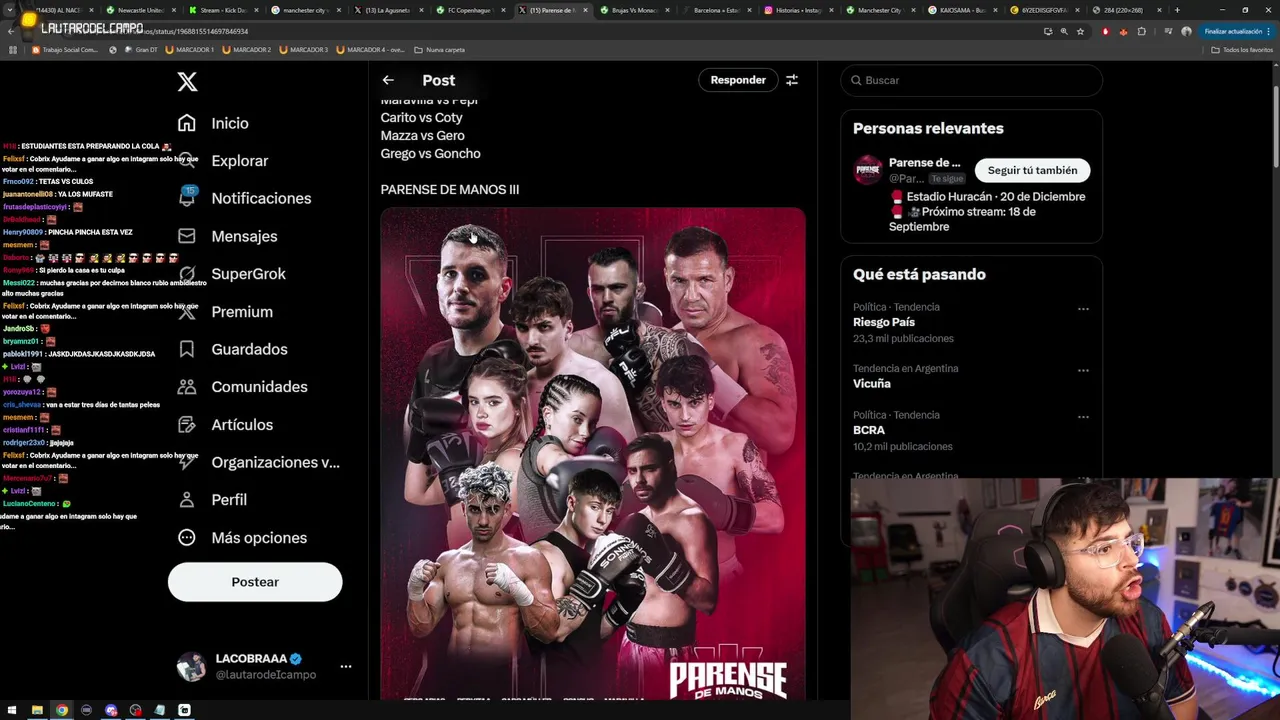Open account menu dots beside LACOBRAAA

point(345,666)
